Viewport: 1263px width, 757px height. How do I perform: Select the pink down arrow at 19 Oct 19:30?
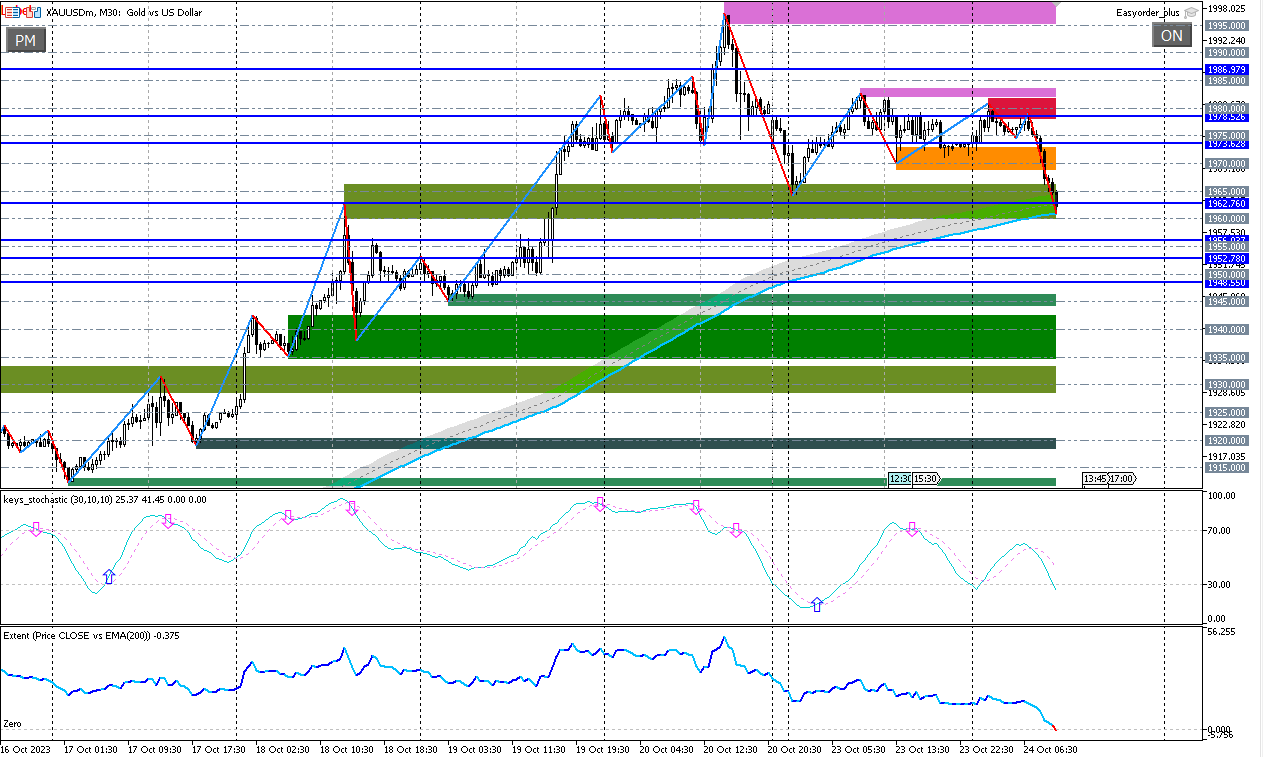[x=599, y=505]
